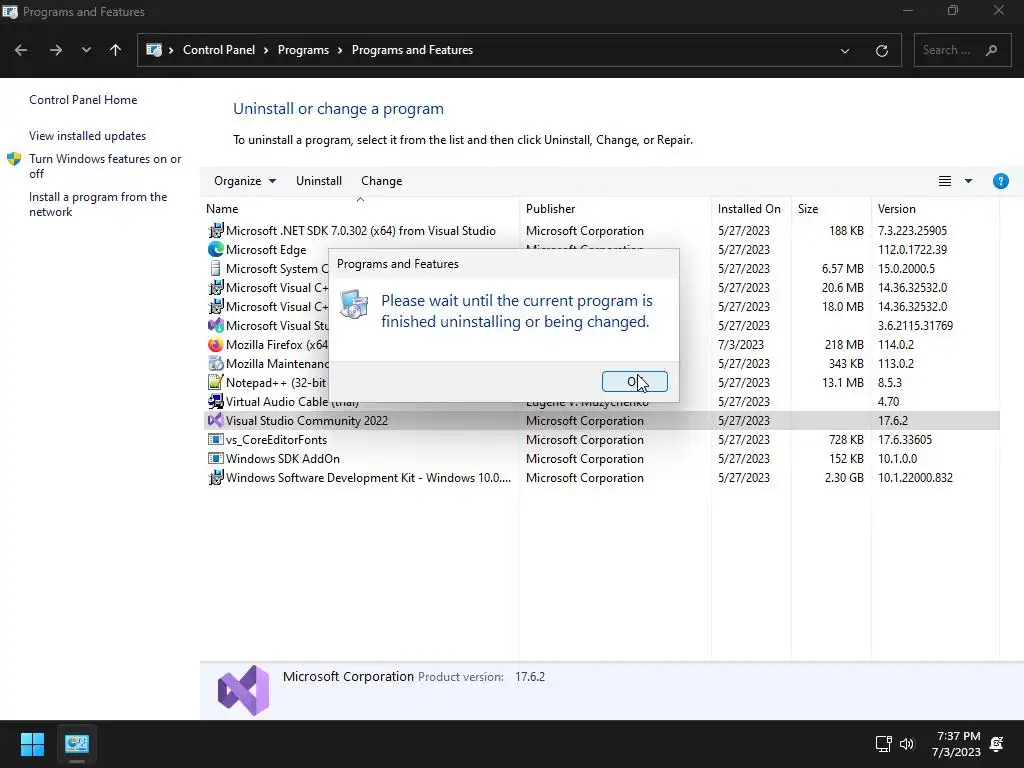This screenshot has width=1024, height=768.
Task: Select the Microsoft System C... row icon
Action: click(216, 268)
